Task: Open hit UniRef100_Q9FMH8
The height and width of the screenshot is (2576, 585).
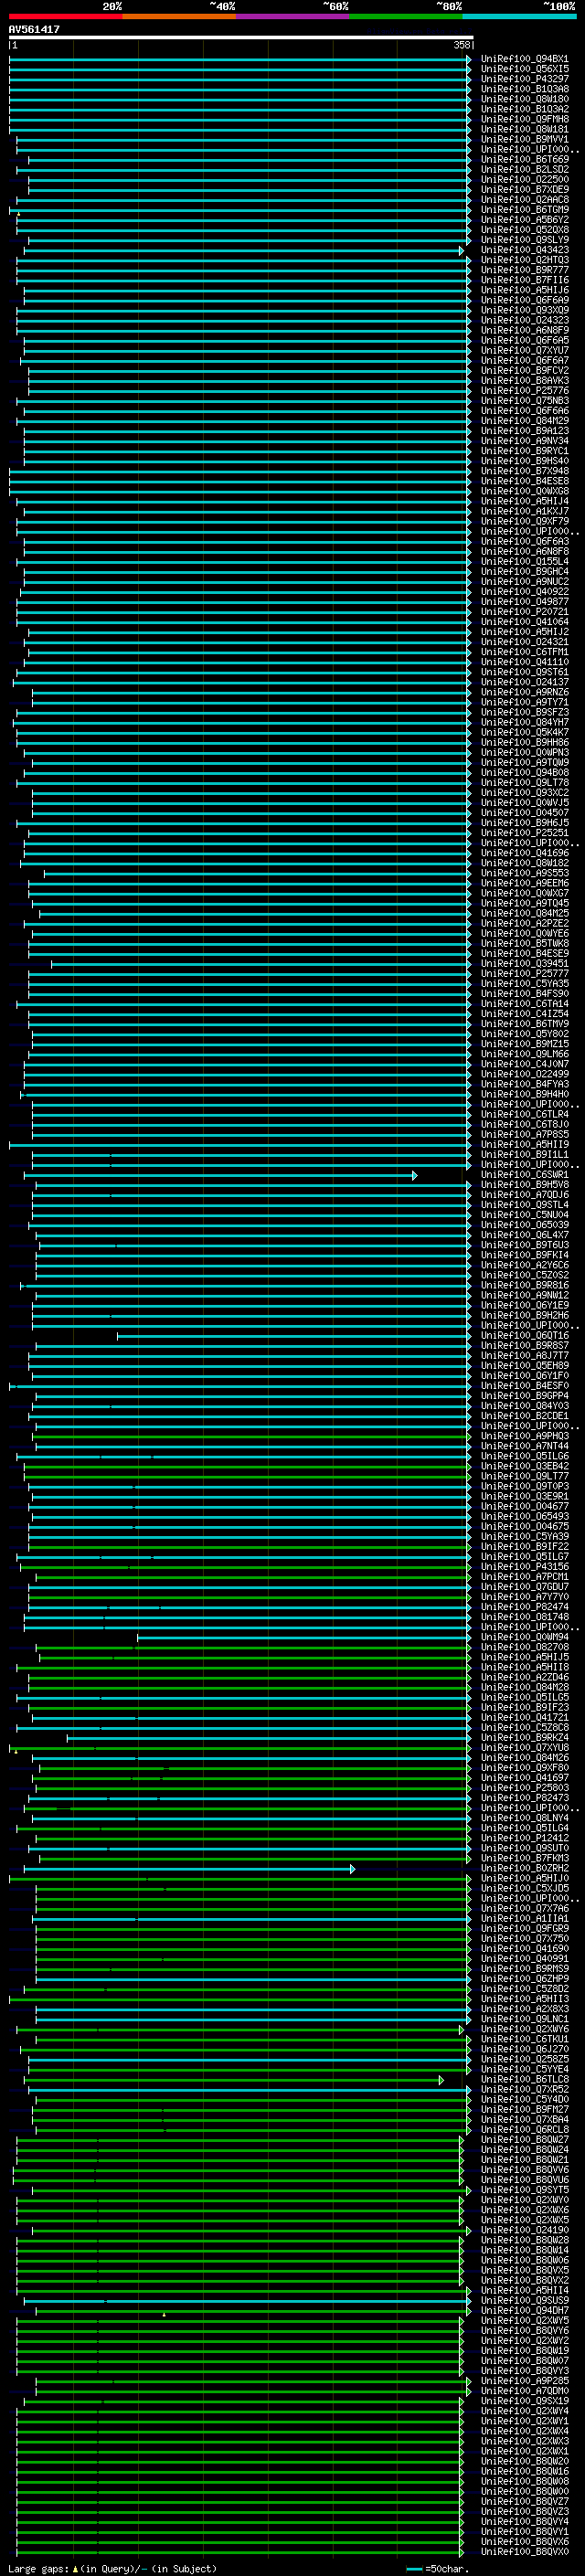Action: (x=524, y=119)
